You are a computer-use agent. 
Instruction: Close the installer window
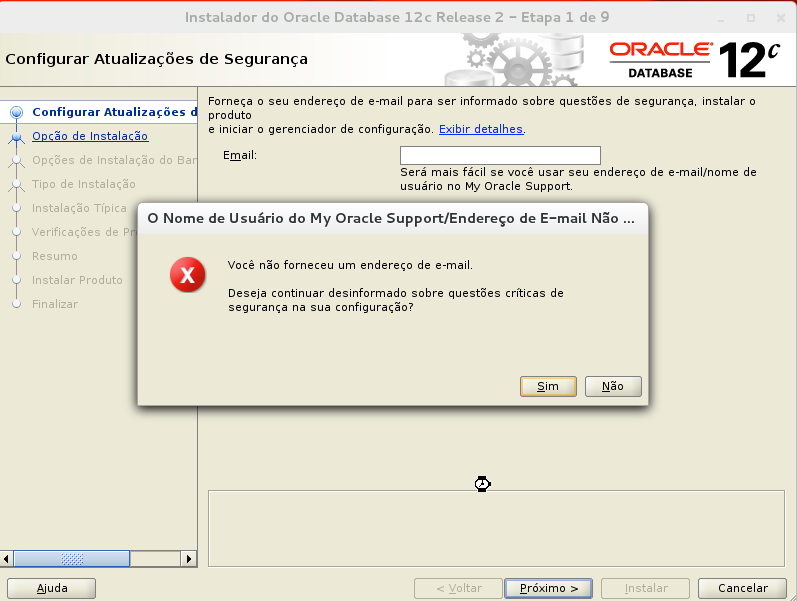coord(781,18)
